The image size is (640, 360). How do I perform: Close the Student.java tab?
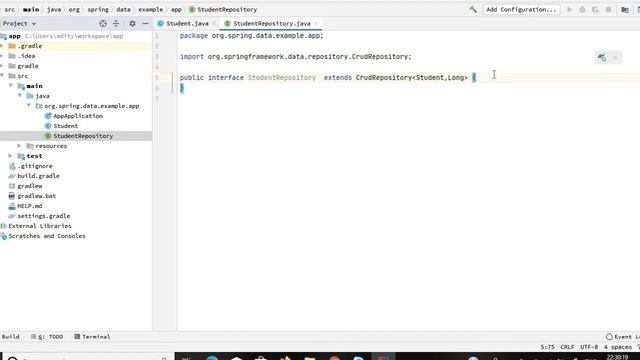pos(214,24)
